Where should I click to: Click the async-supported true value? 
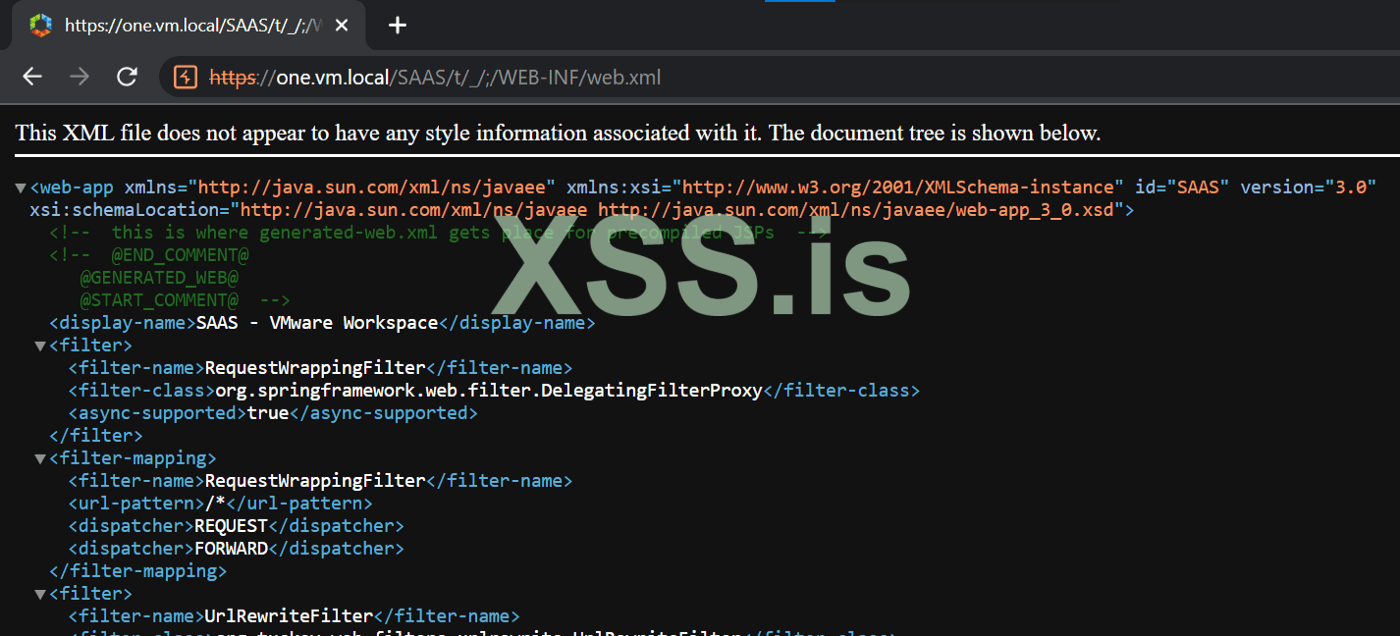[267, 413]
